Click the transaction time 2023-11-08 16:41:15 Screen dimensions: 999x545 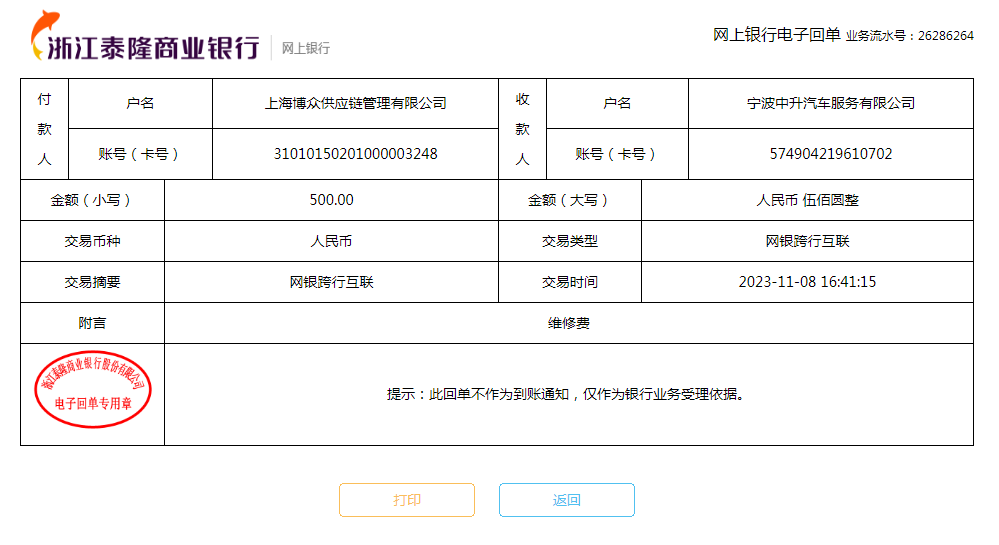pyautogui.click(x=807, y=282)
